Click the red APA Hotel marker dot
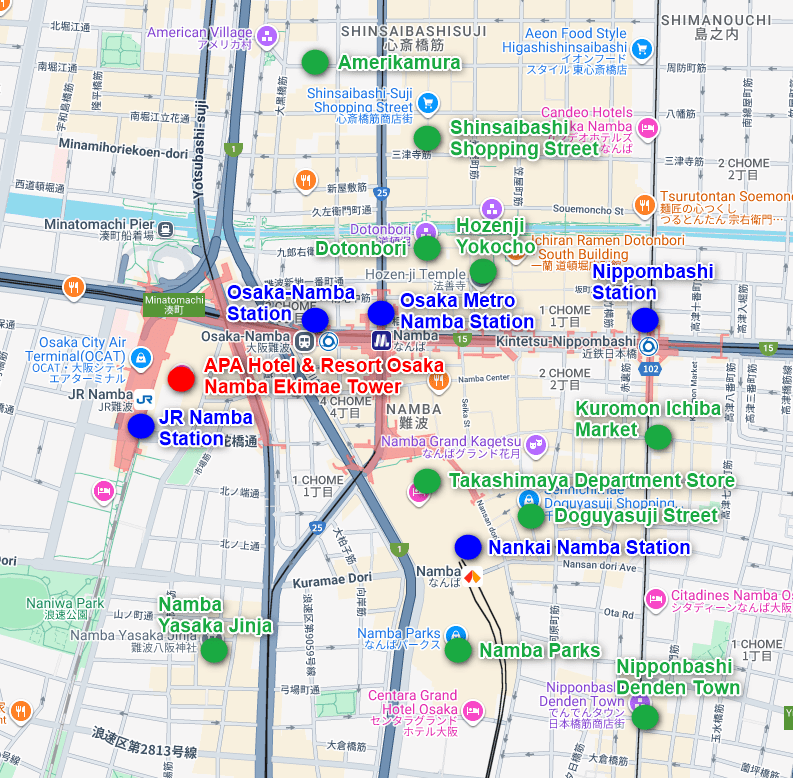The image size is (793, 778). tap(181, 378)
